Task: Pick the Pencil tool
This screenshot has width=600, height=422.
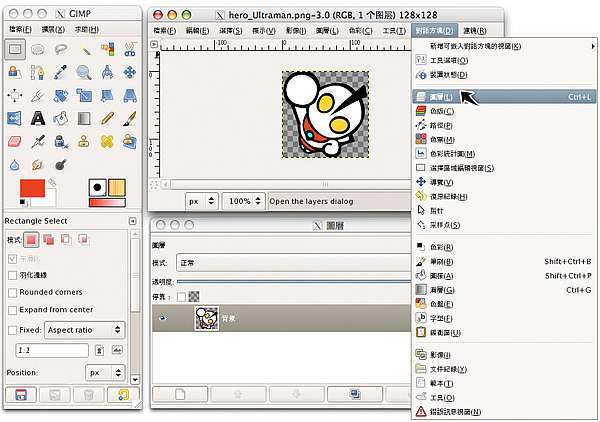Action: 108,119
